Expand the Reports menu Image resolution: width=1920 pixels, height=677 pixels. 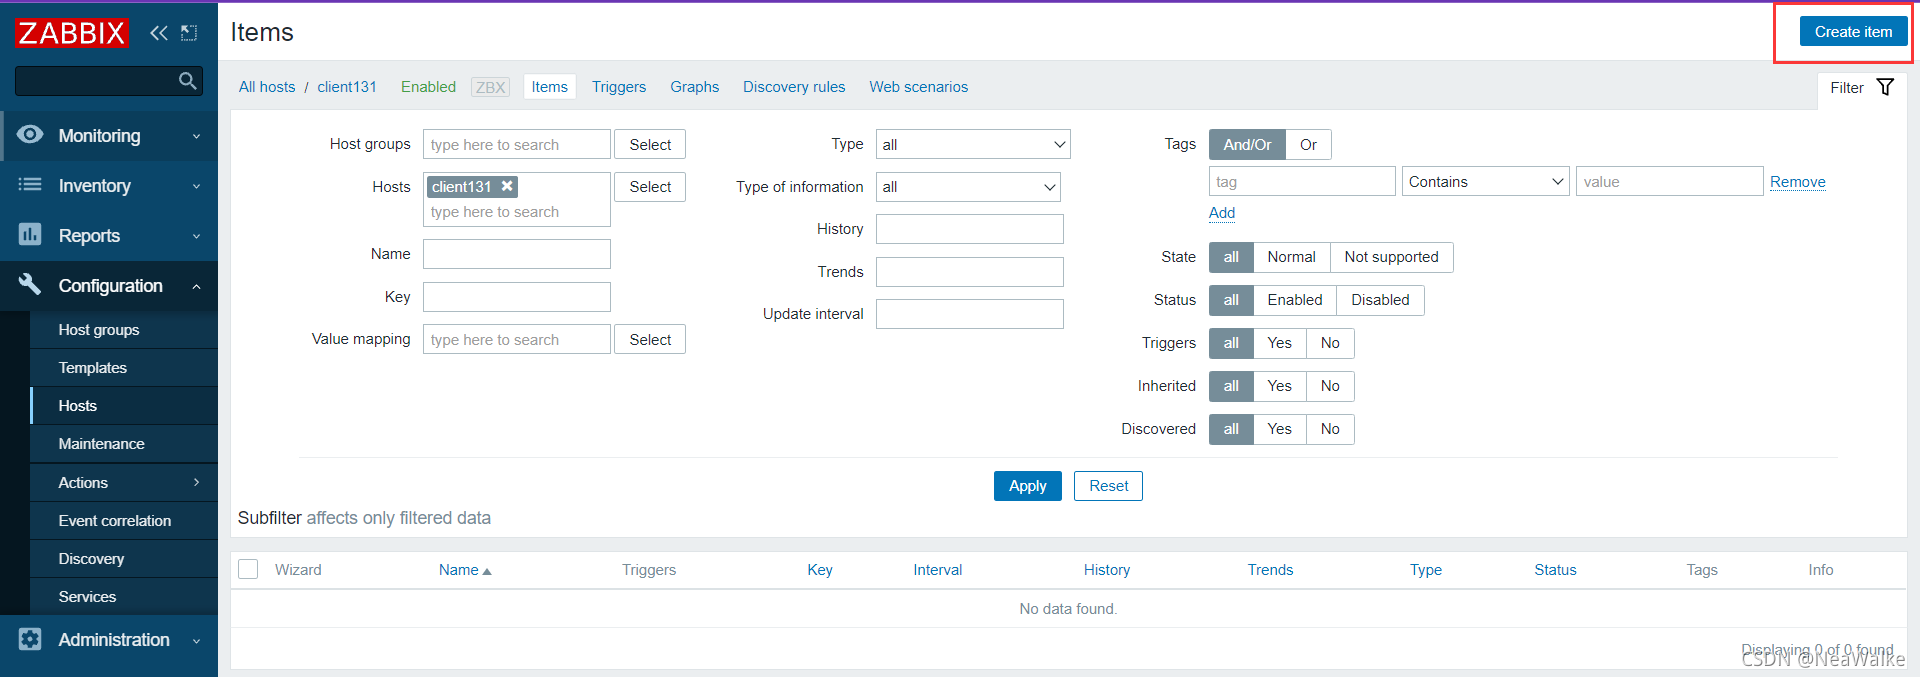[x=196, y=236]
